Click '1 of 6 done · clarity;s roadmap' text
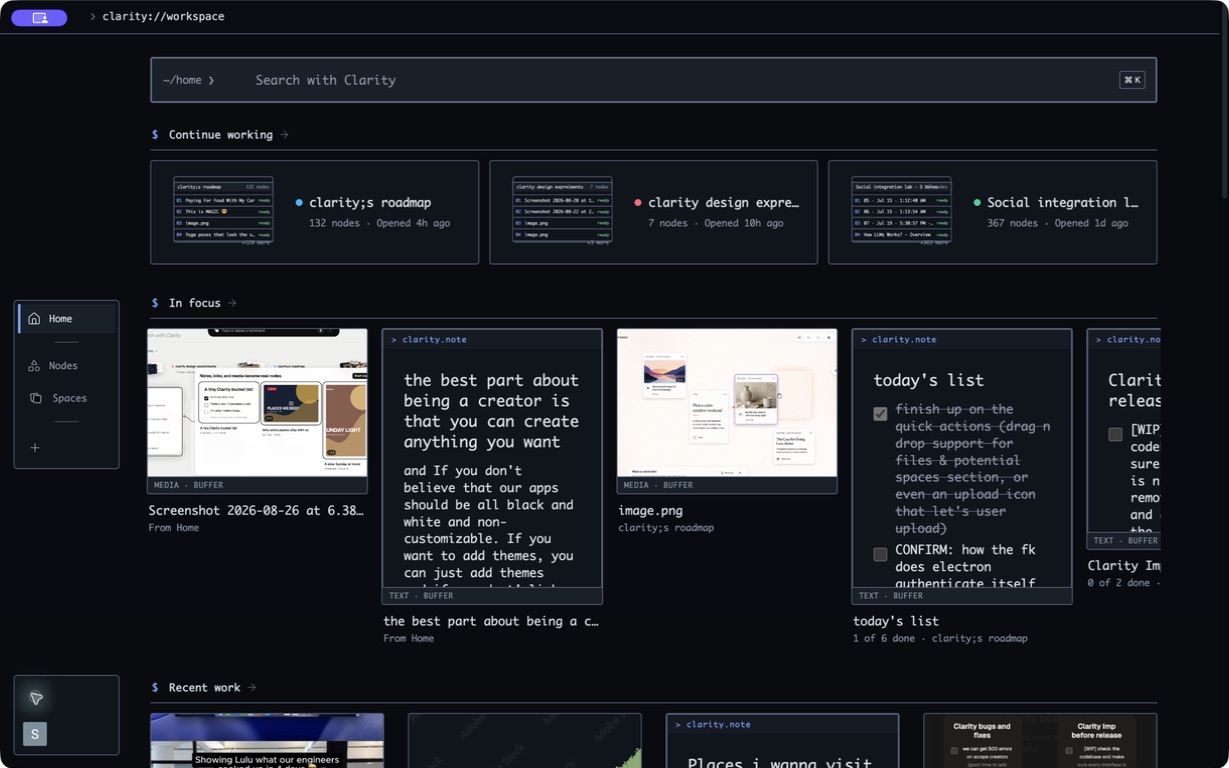1229x768 pixels. (940, 638)
